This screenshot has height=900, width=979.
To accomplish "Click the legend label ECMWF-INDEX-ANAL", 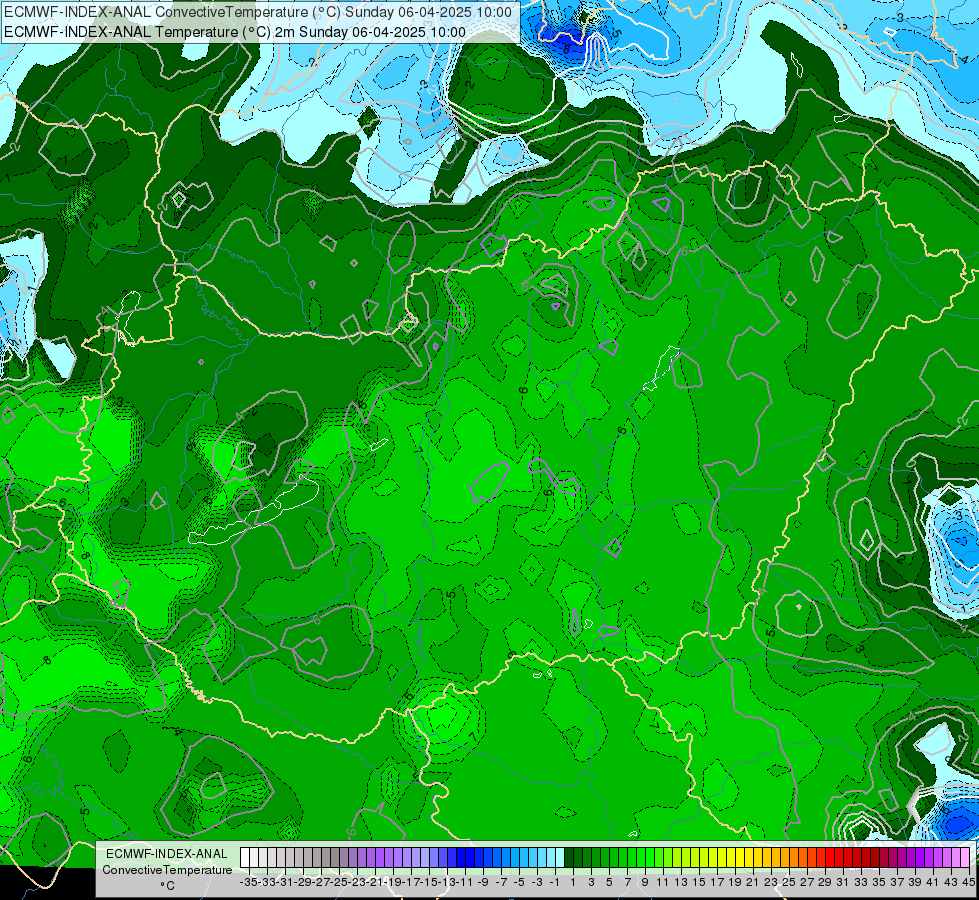I will [167, 854].
